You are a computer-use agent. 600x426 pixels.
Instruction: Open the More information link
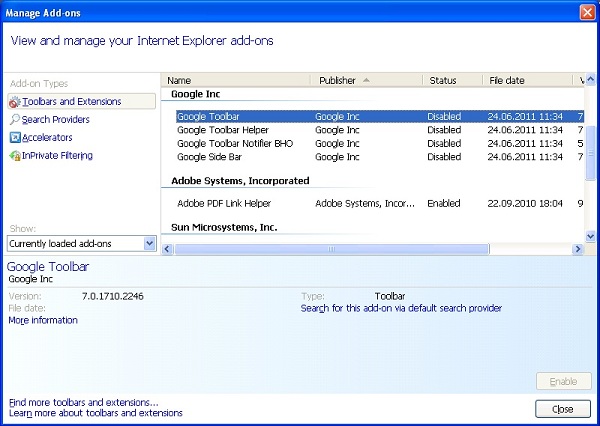43,320
